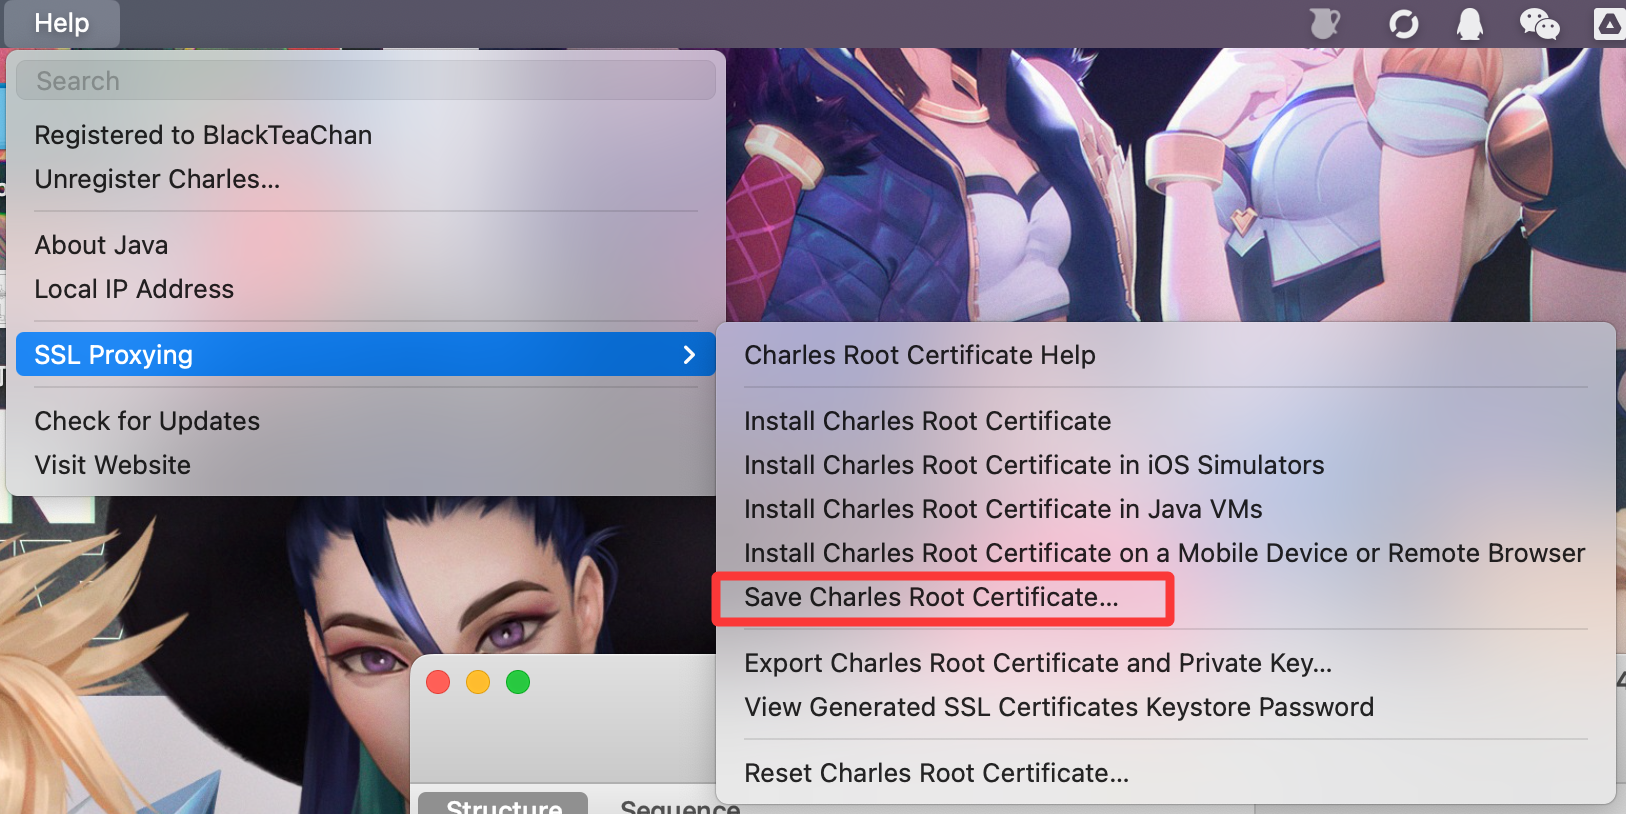Select Check for Updates

[147, 421]
